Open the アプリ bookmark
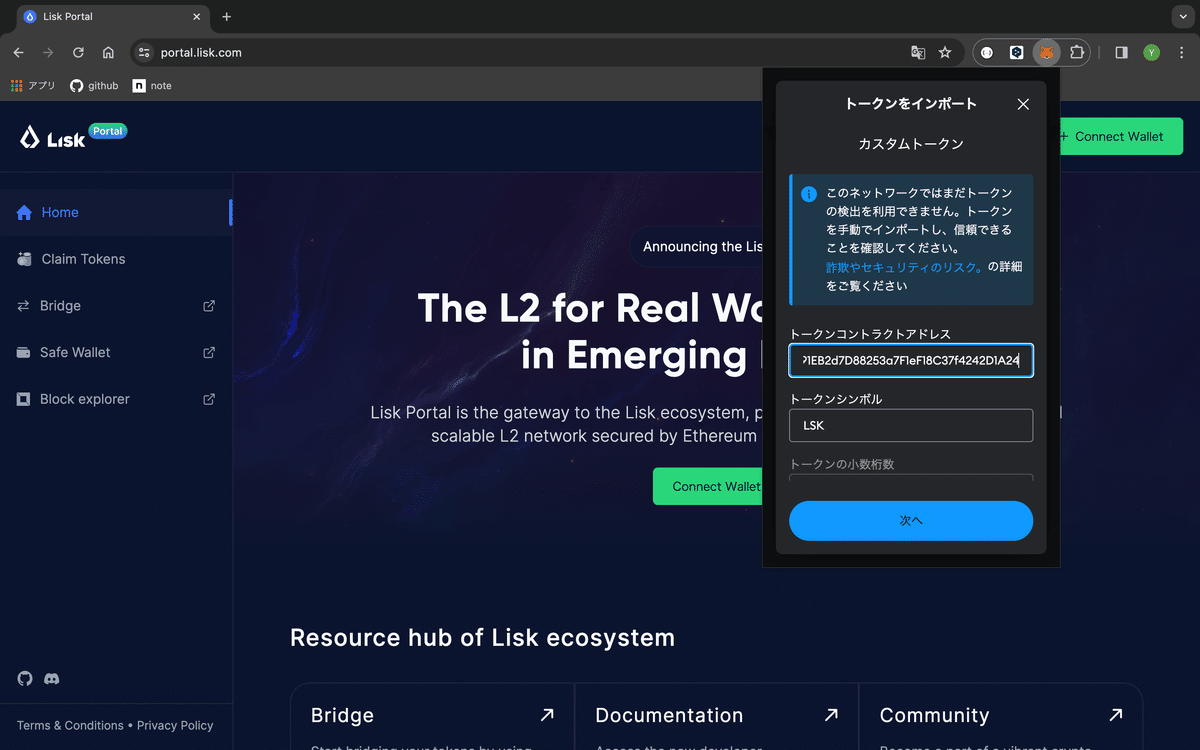Screen dimensions: 1200x750 [33, 86]
